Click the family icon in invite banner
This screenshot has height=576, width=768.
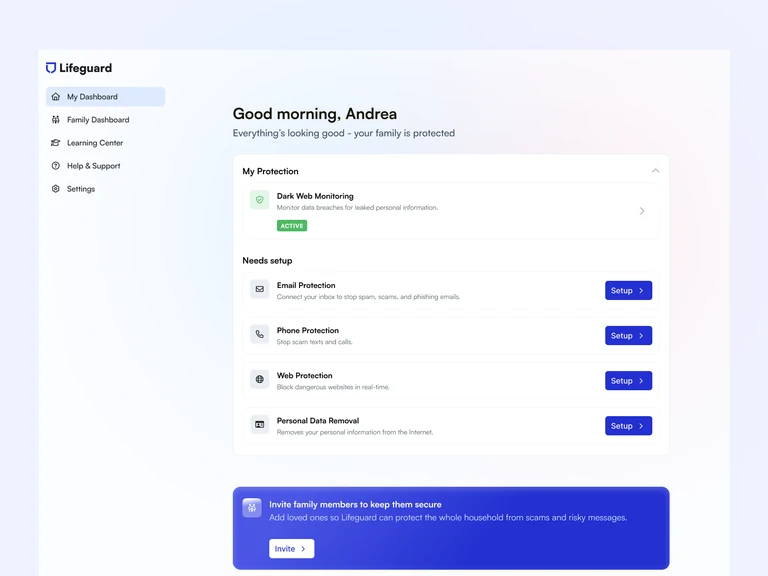pyautogui.click(x=252, y=508)
